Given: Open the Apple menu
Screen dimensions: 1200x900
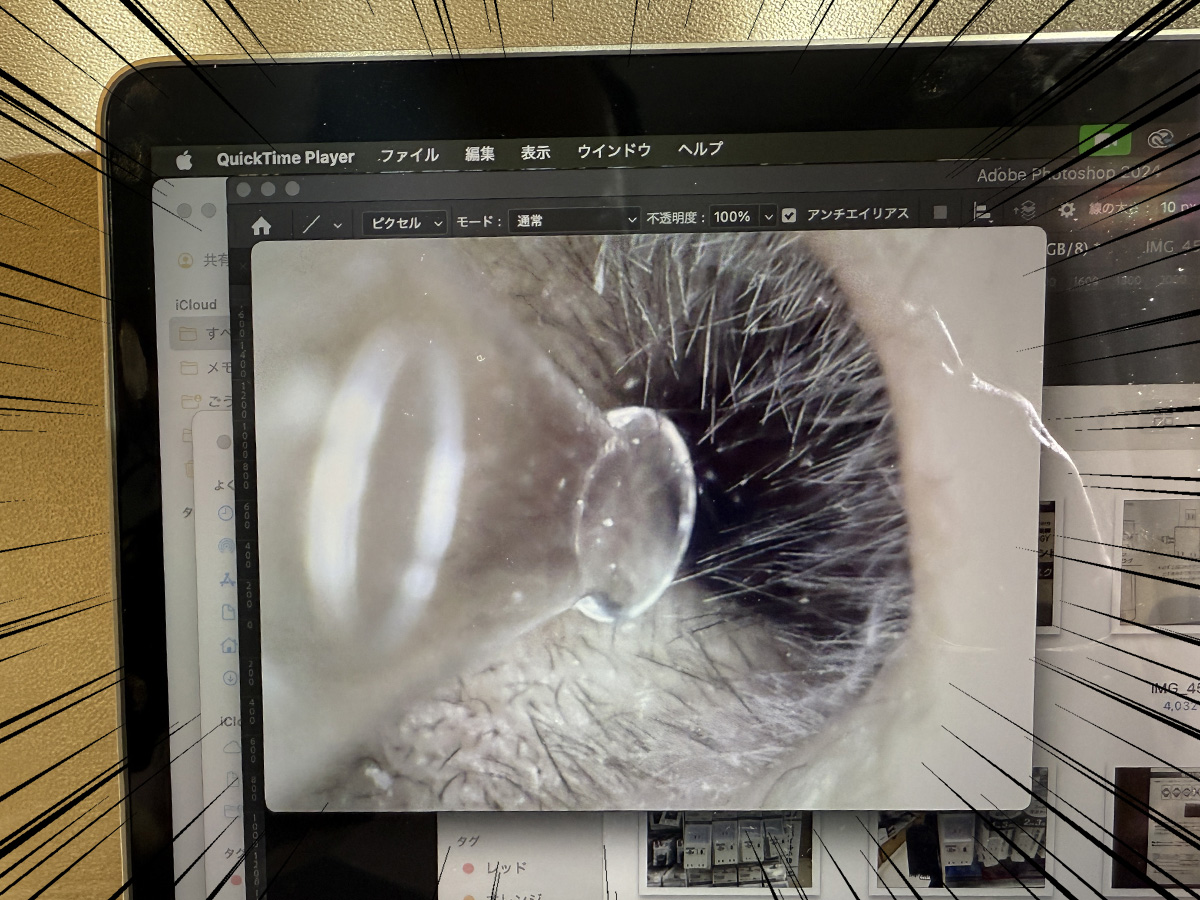Looking at the screenshot, I should click(x=184, y=159).
